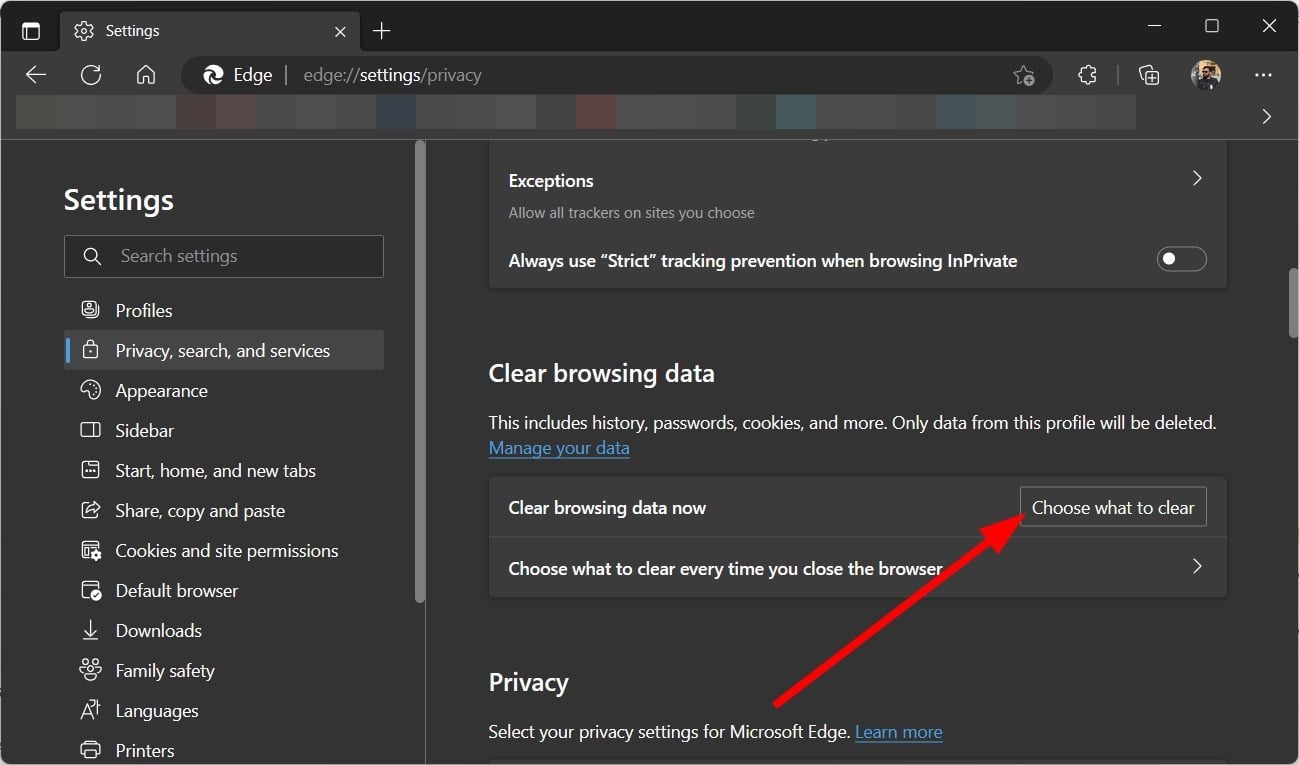
Task: Add this page to favorites star icon
Action: pos(1023,75)
